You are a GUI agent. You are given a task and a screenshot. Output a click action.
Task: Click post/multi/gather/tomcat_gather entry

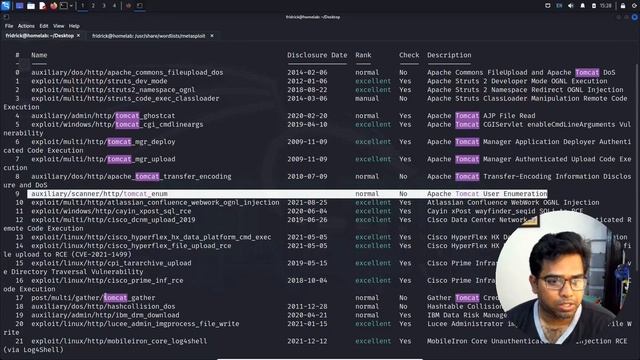point(93,298)
